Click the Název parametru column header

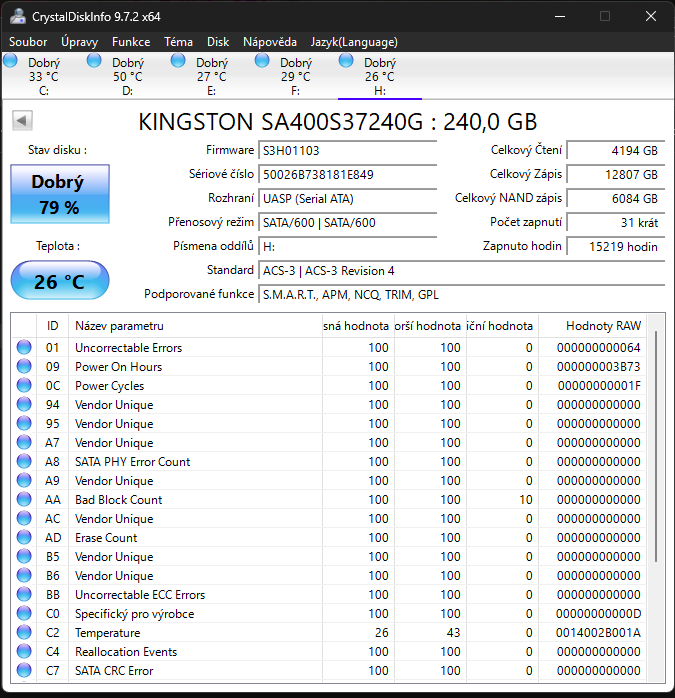point(195,326)
